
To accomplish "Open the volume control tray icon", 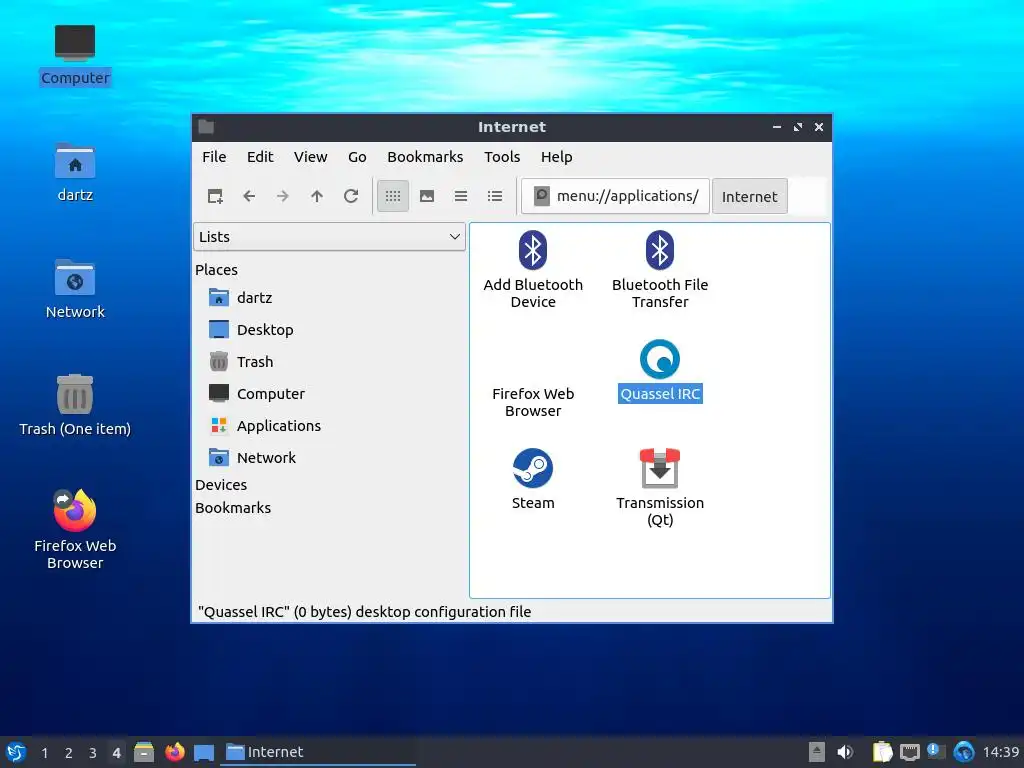I will (x=845, y=752).
